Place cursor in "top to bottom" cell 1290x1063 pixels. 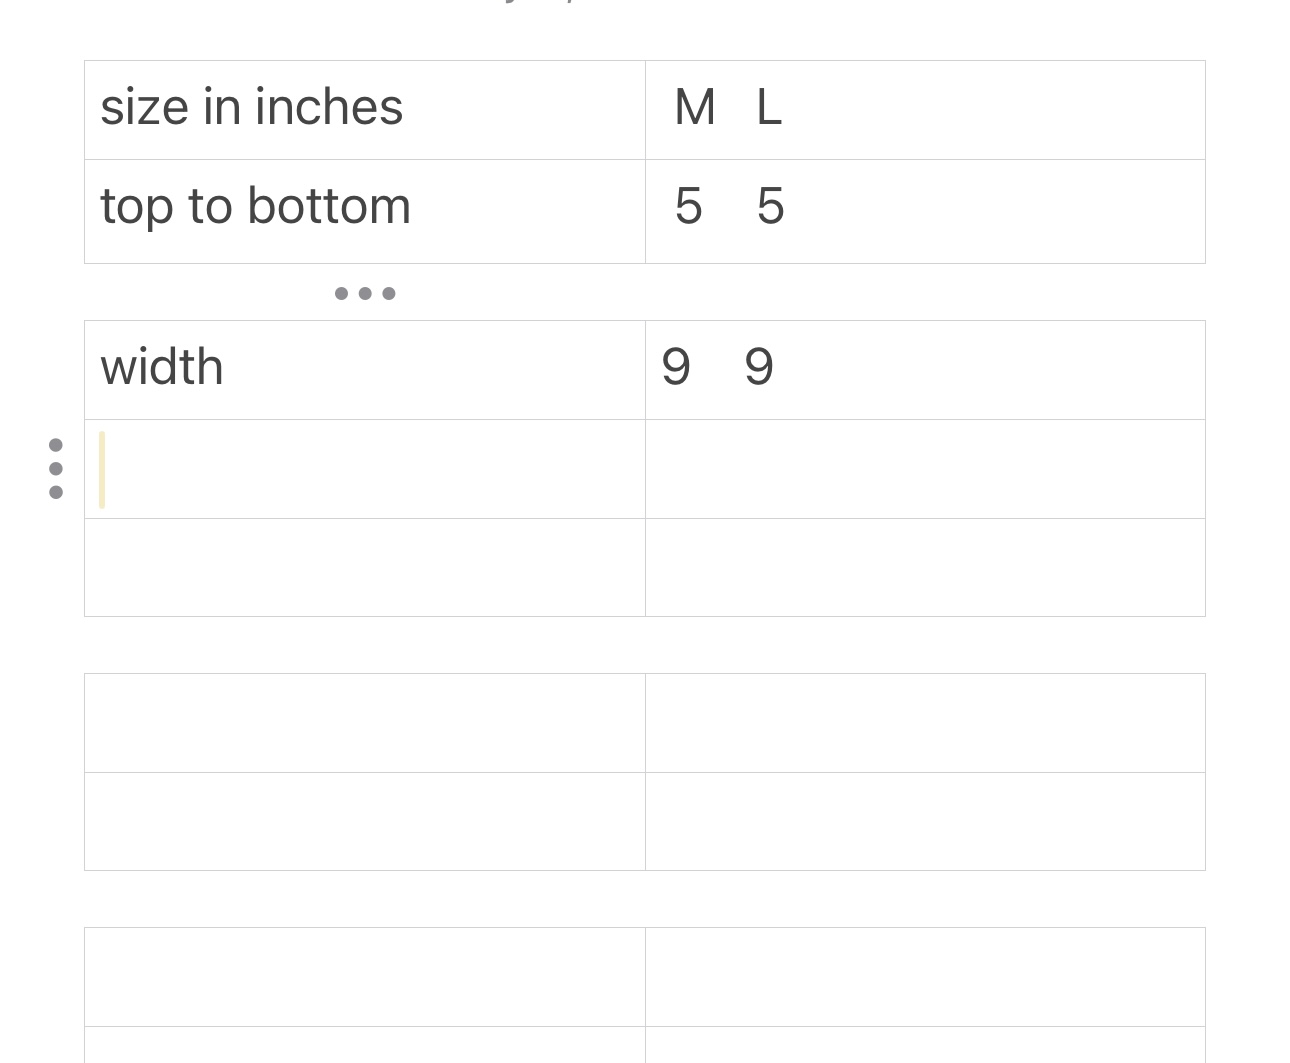365,211
